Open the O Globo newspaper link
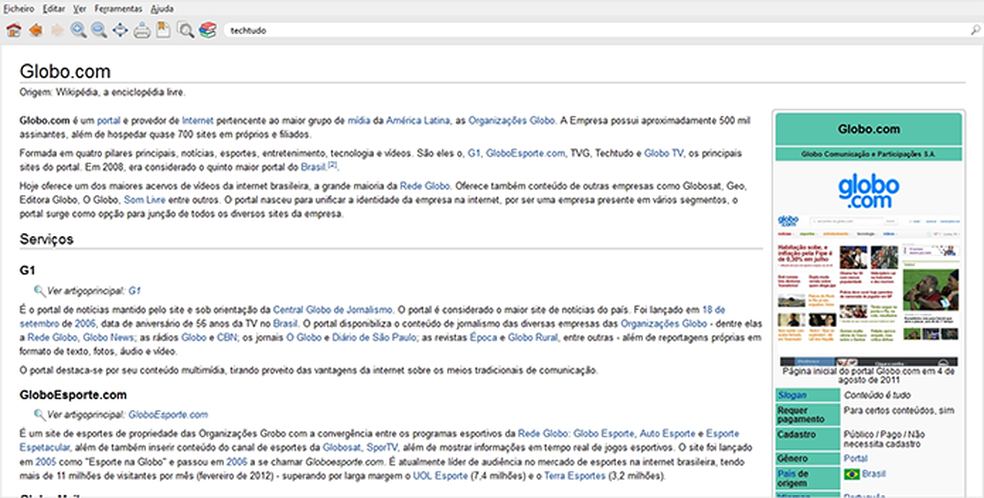Screen dimensions: 984x498 304,337
